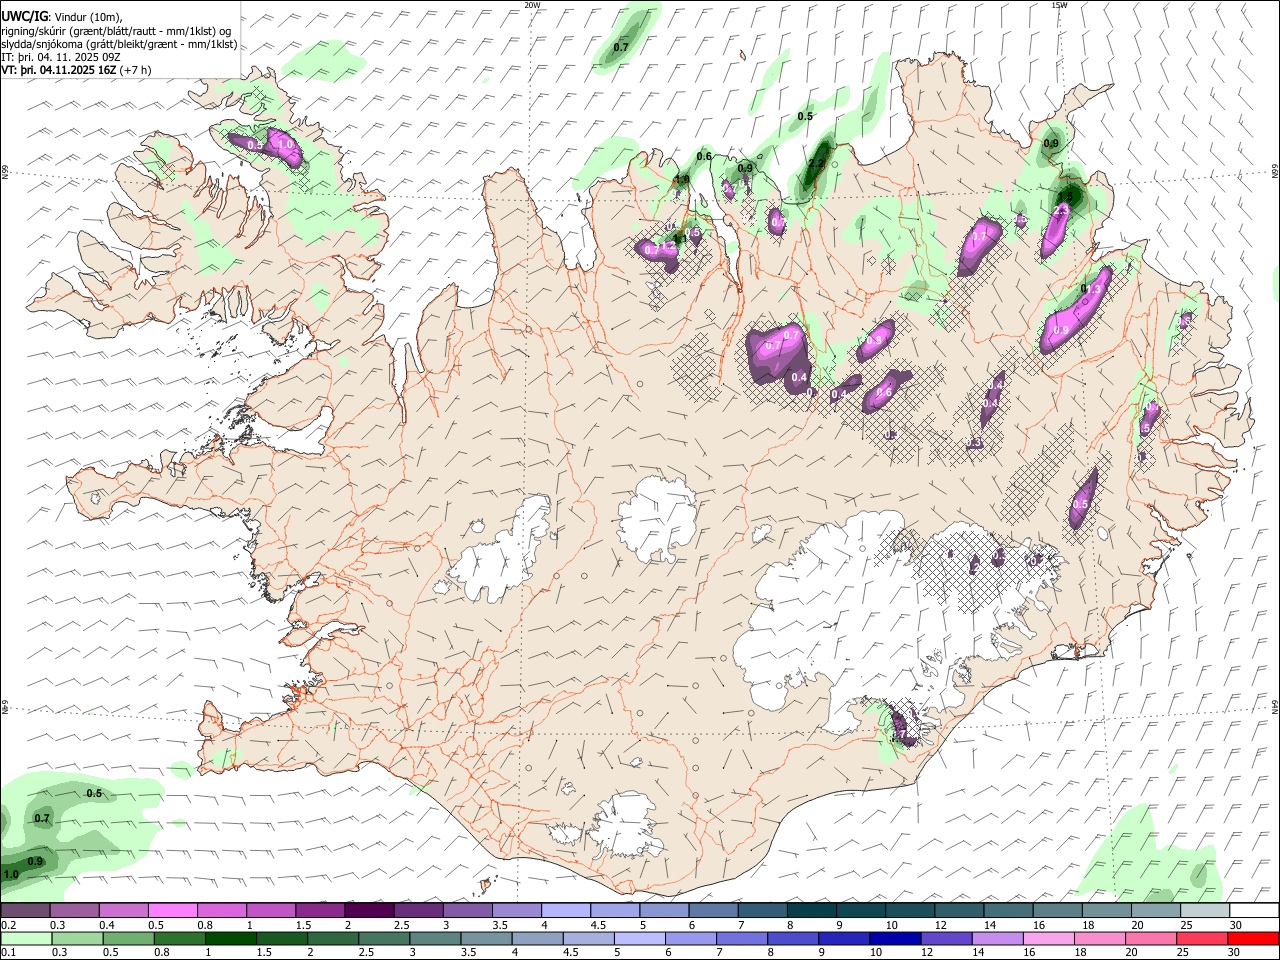Click the 20W longitude label
The image size is (1280, 960).
click(532, 5)
